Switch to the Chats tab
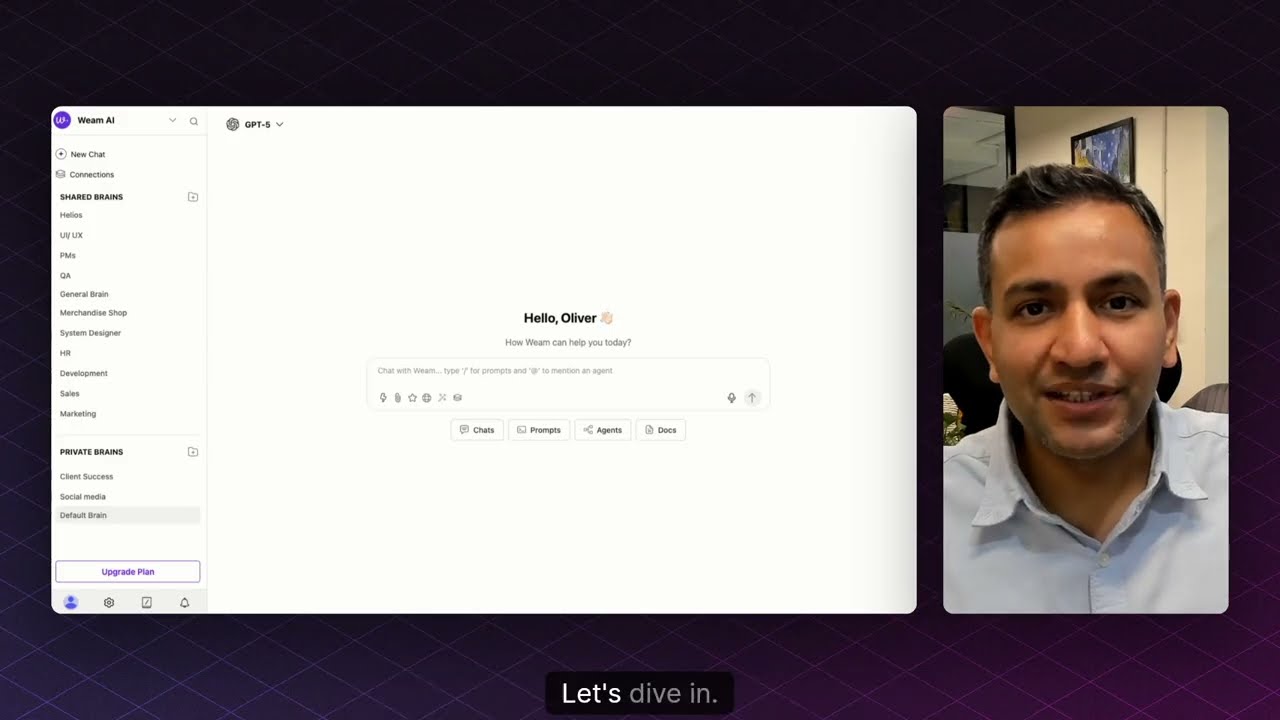The width and height of the screenshot is (1280, 720). coord(477,430)
